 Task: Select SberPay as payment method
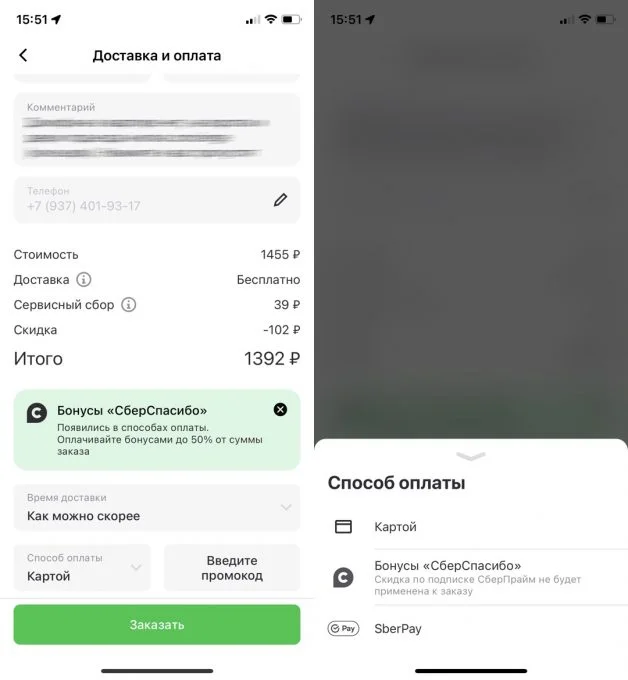coord(471,628)
